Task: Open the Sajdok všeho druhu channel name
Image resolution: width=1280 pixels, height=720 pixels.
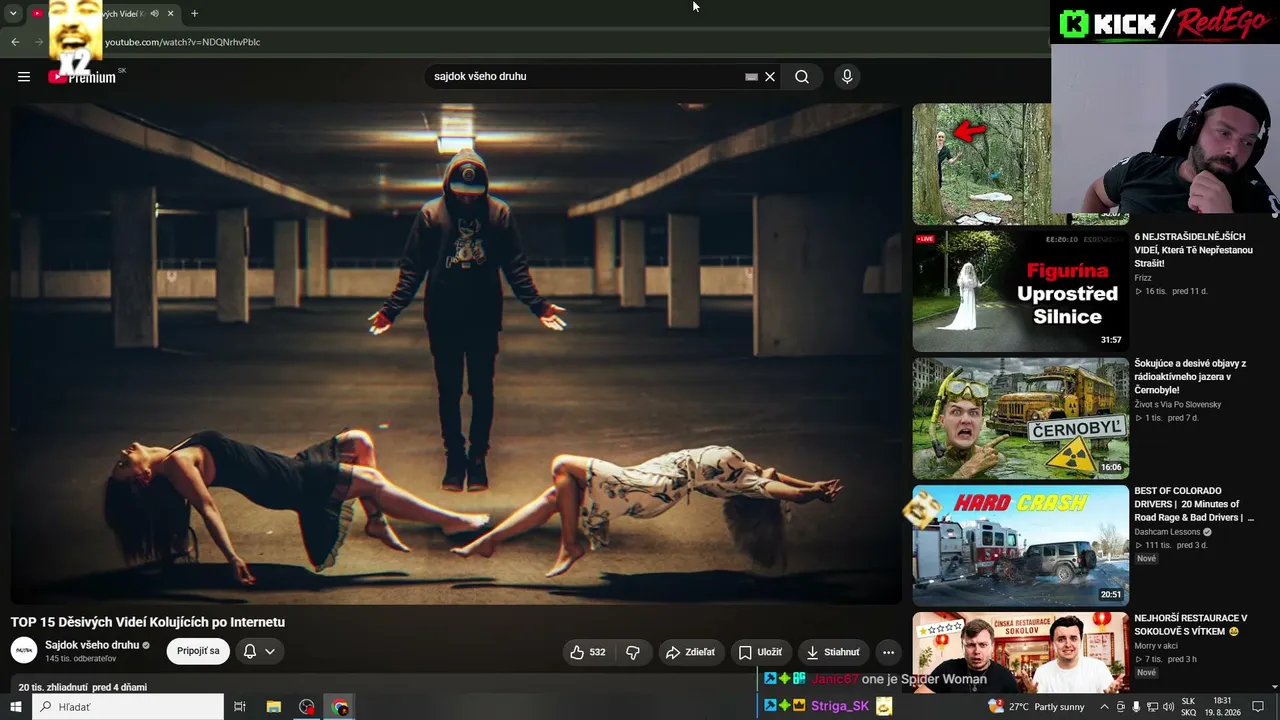Action: (x=92, y=645)
